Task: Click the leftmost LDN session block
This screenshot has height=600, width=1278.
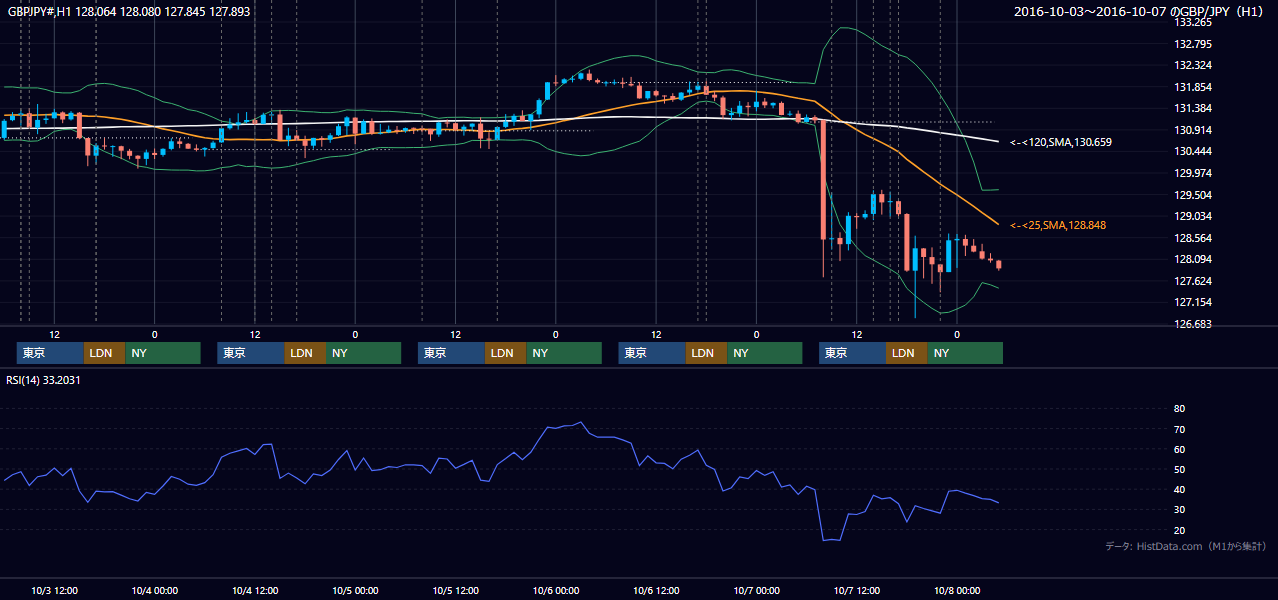Action: coord(104,353)
